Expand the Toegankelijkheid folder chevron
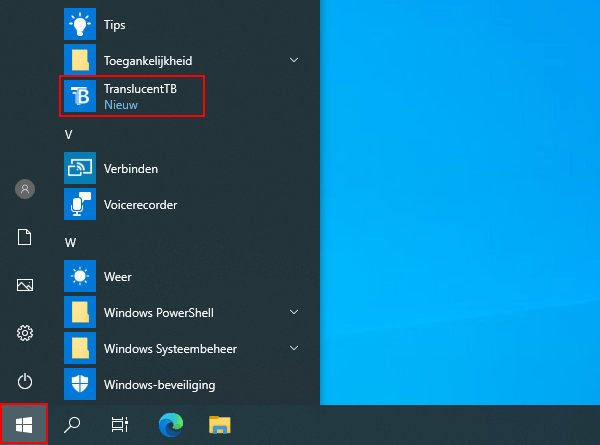 (x=294, y=60)
